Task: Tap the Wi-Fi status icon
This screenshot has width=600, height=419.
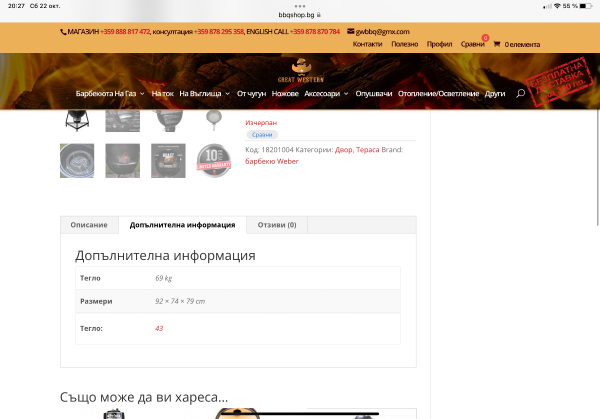Action: click(557, 6)
